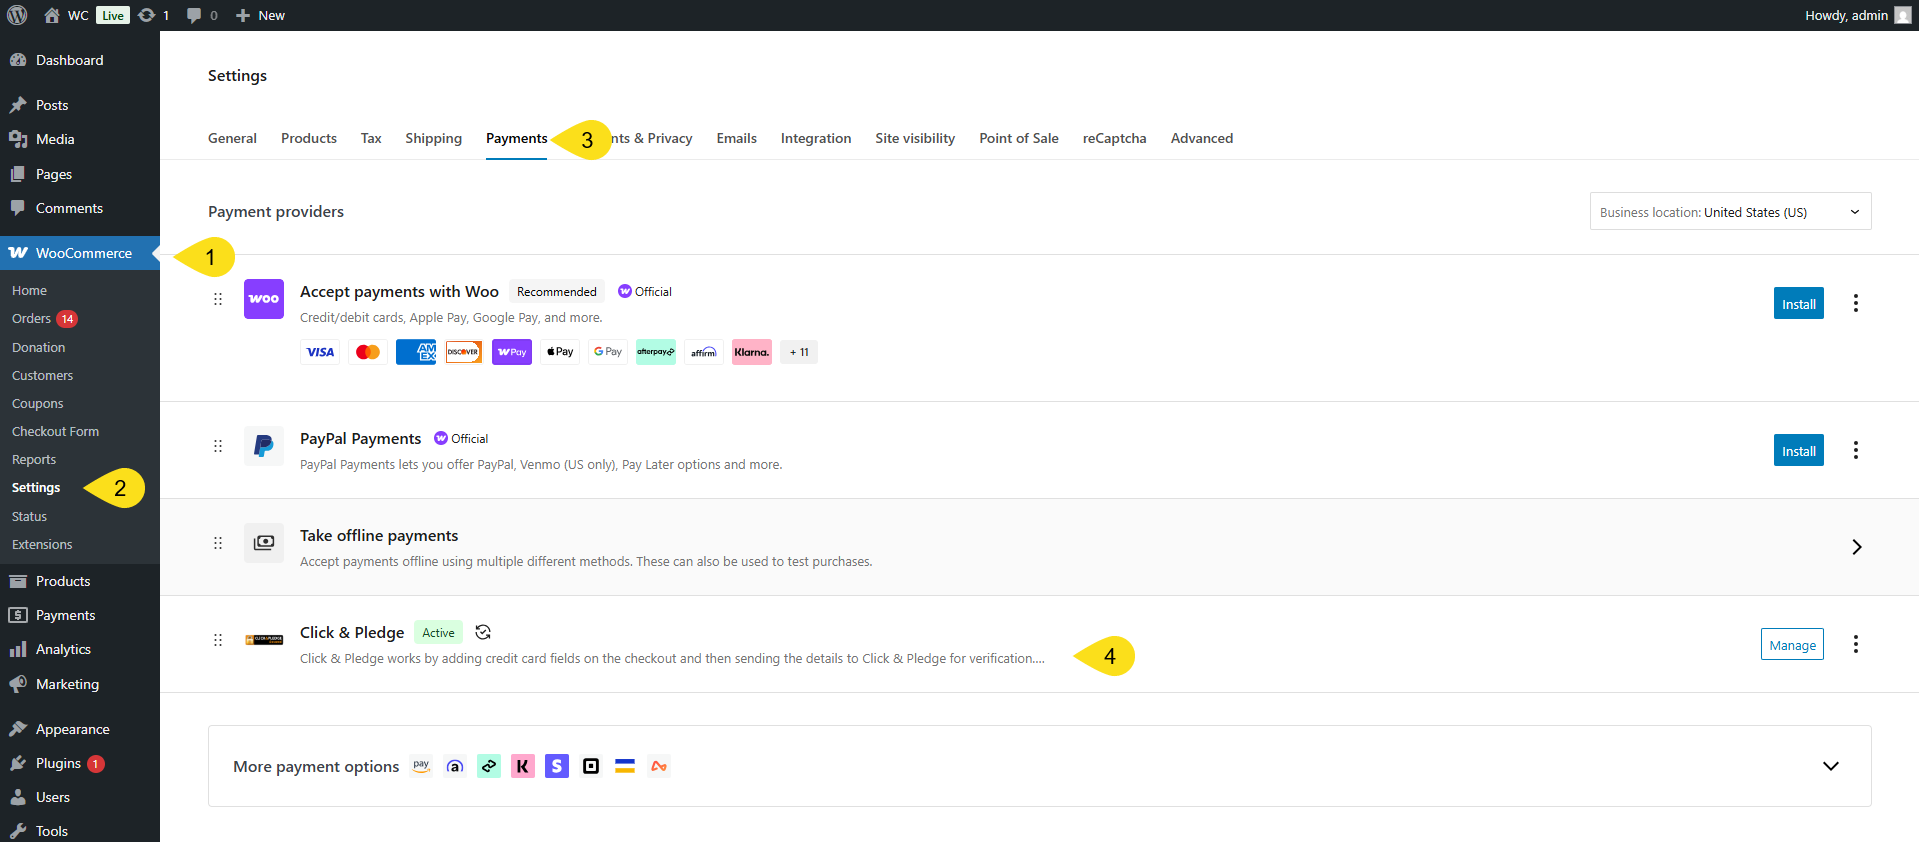Viewport: 1919px width, 842px height.
Task: Manage Click & Pledge gateway
Action: coord(1792,644)
